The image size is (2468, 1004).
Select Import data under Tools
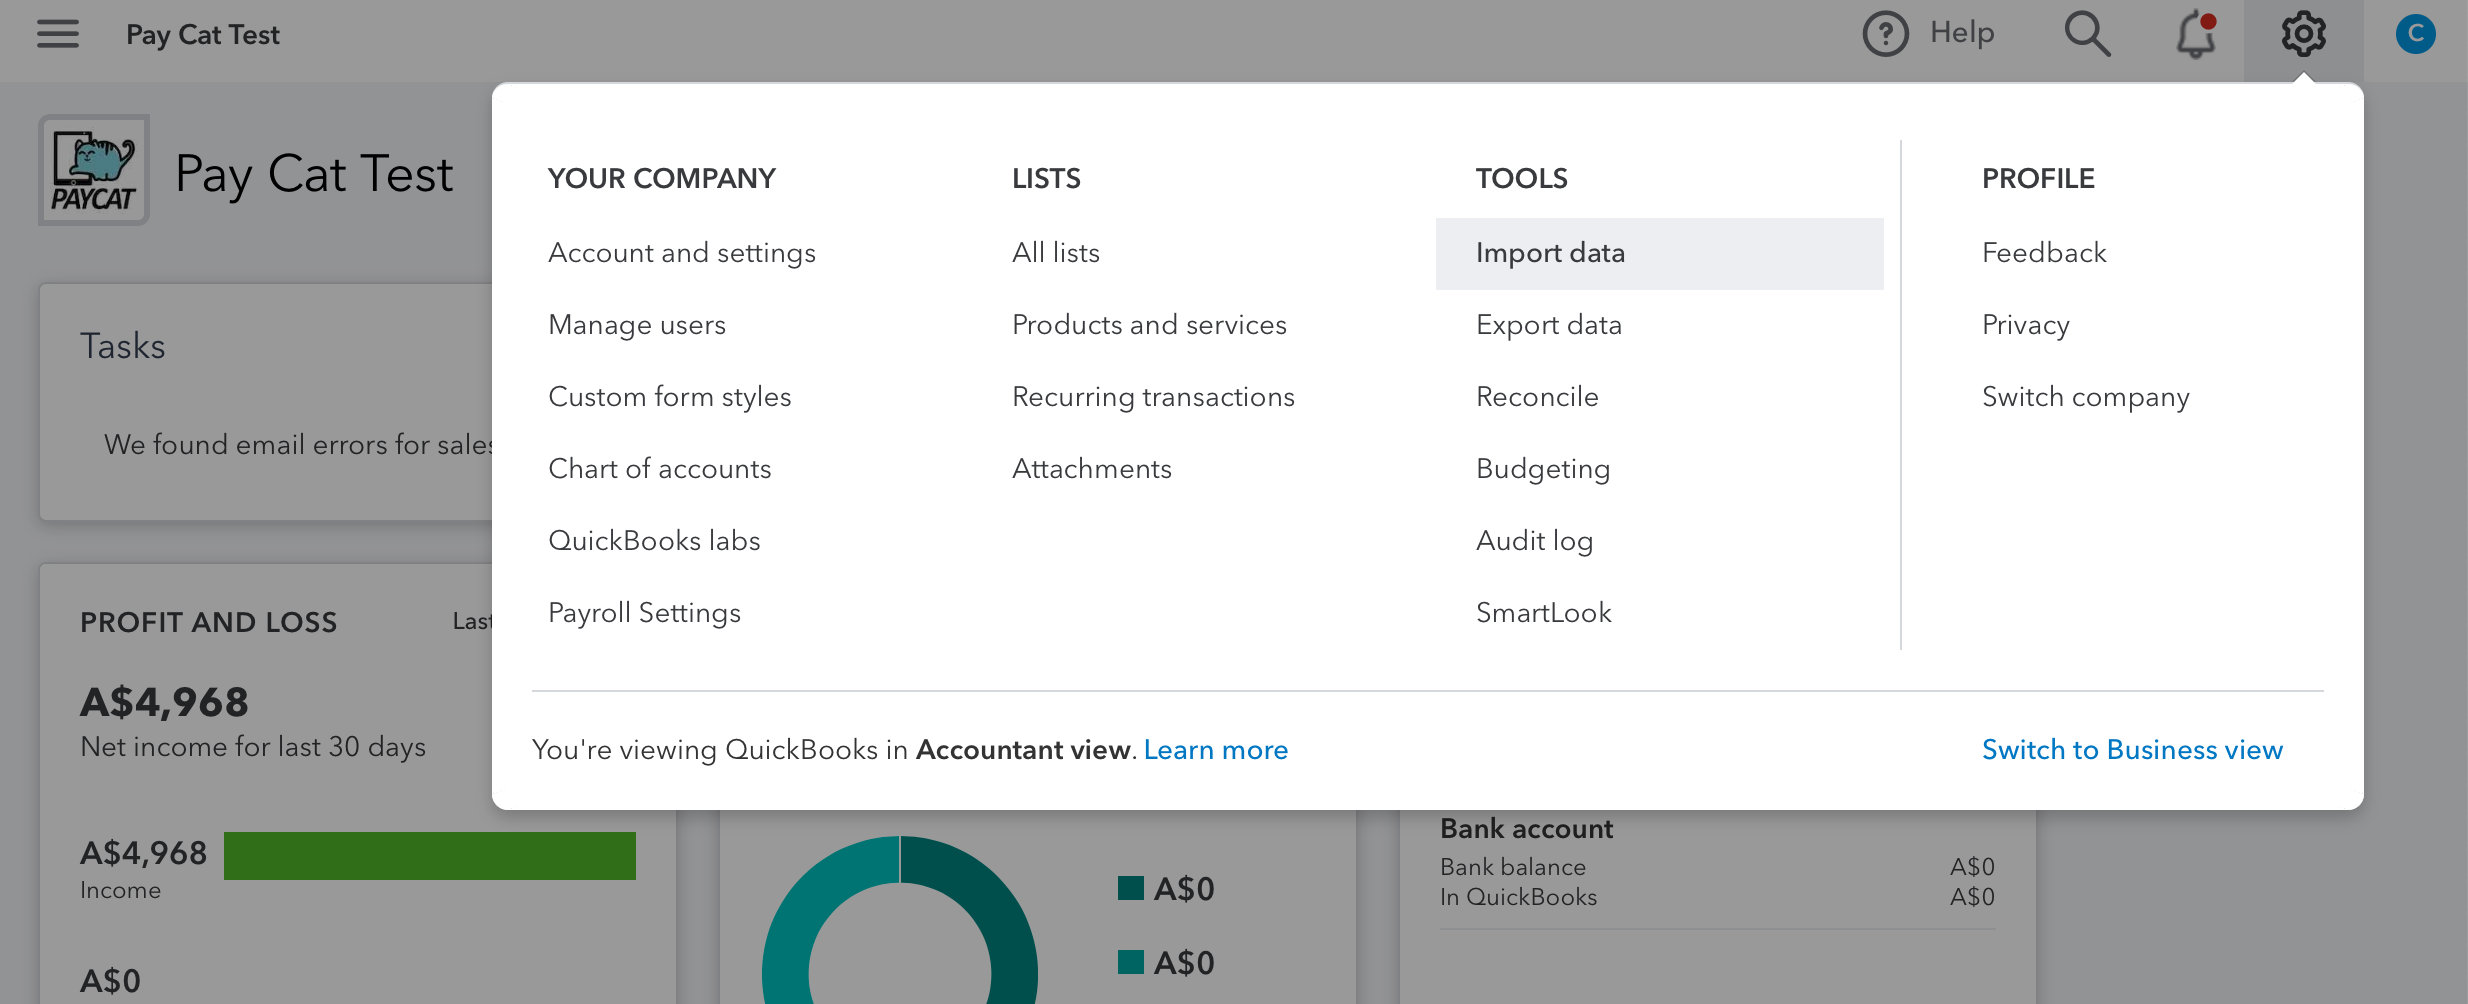(1550, 253)
